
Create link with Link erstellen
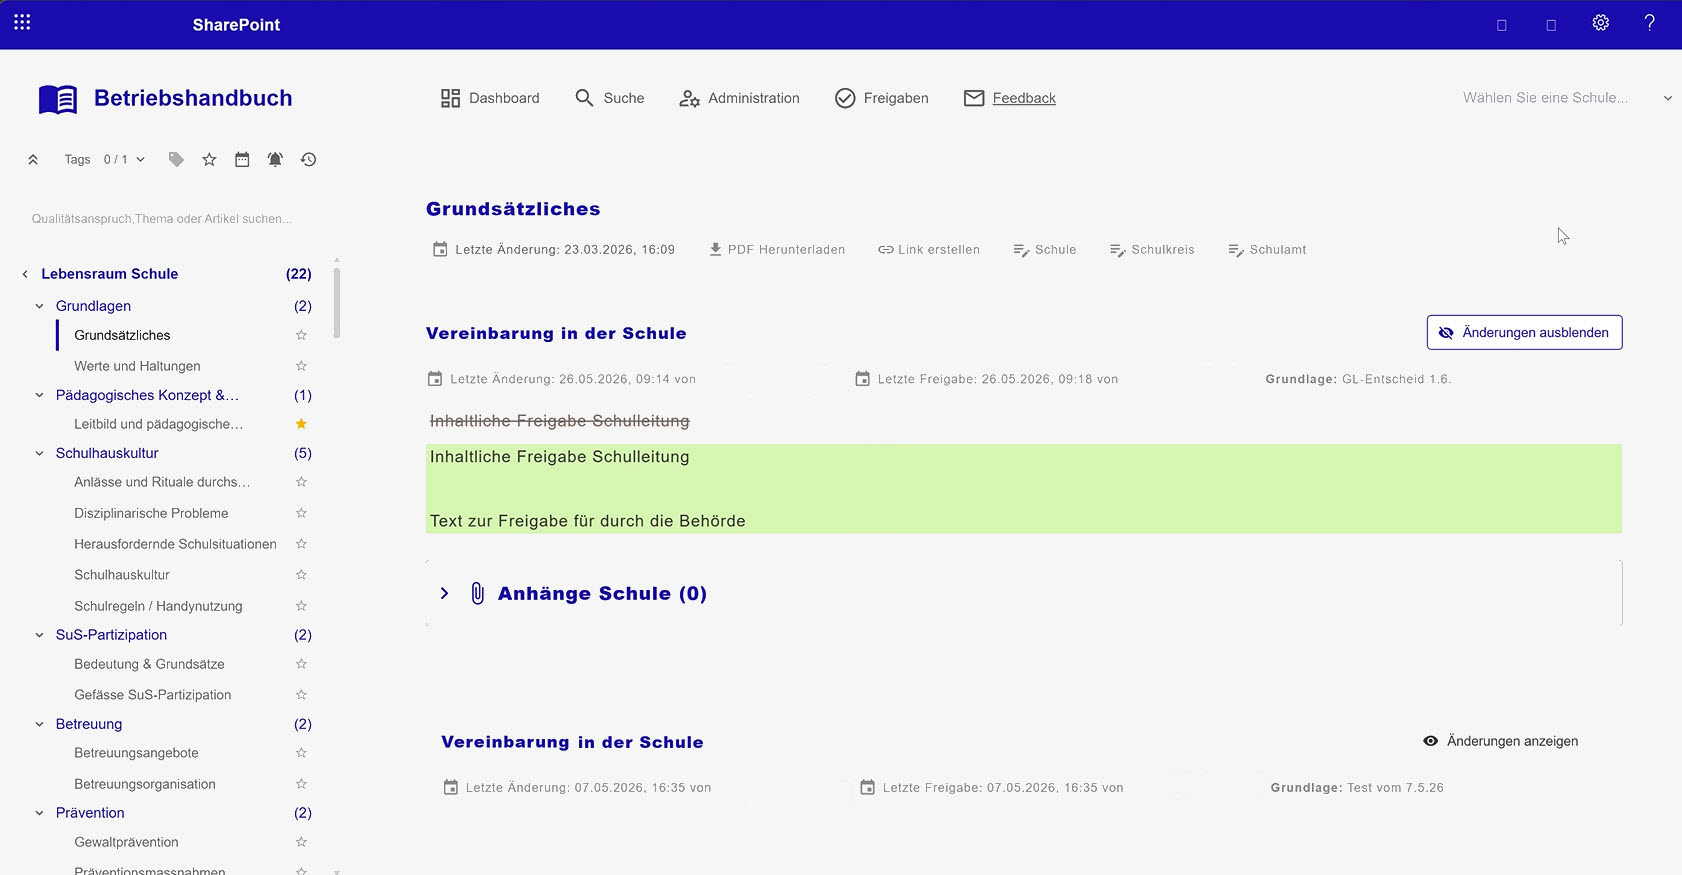(929, 249)
